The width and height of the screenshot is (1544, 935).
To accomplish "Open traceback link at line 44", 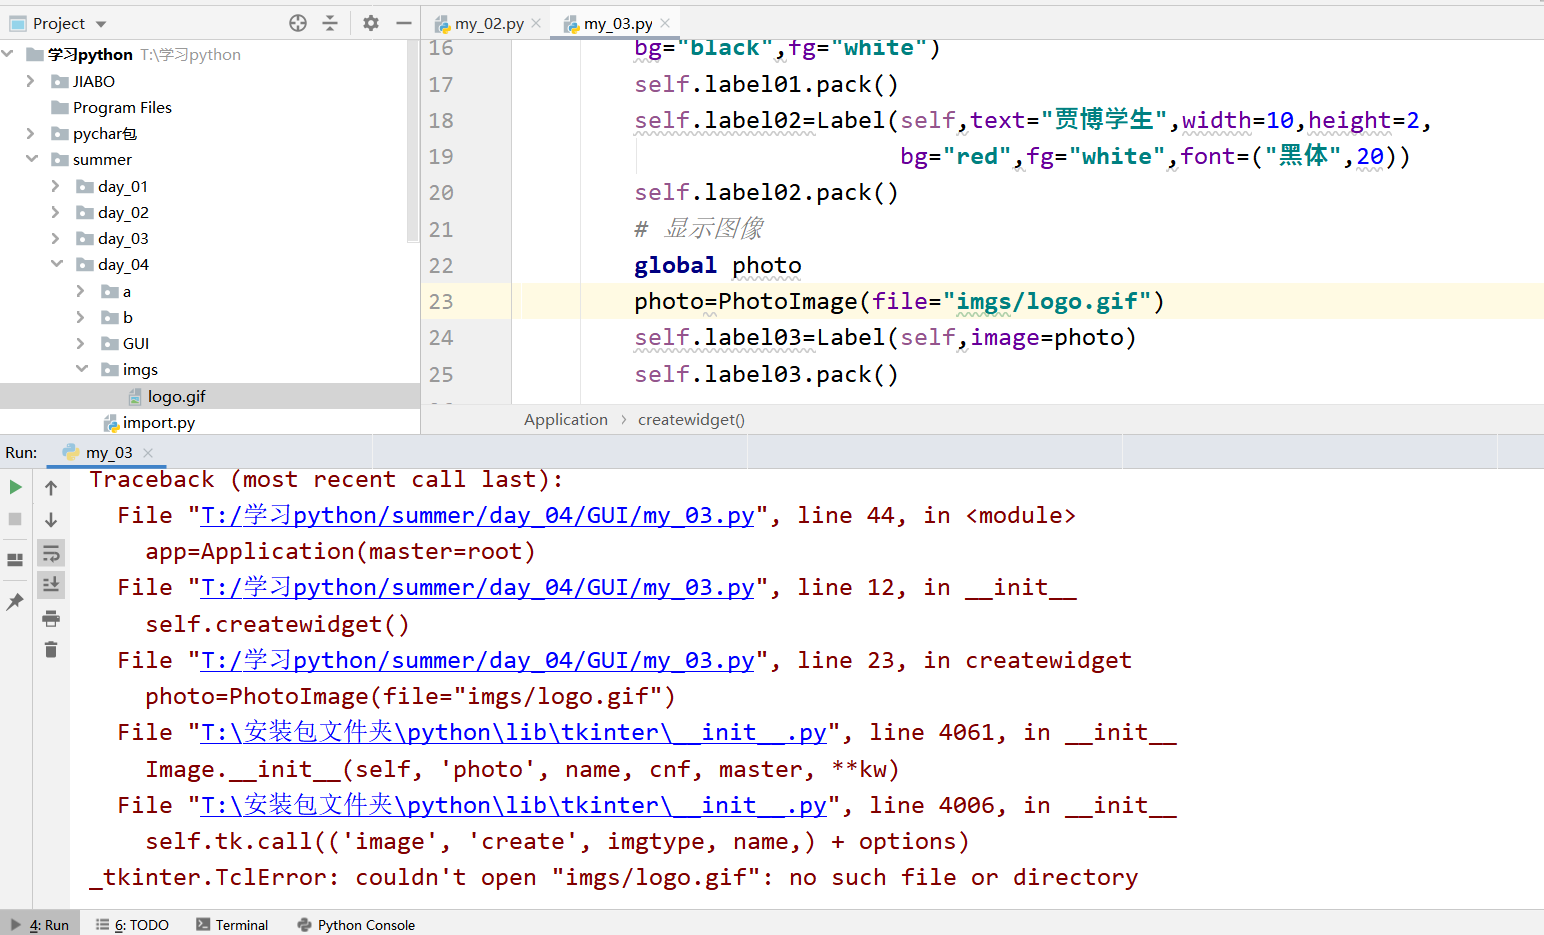I will coord(477,515).
